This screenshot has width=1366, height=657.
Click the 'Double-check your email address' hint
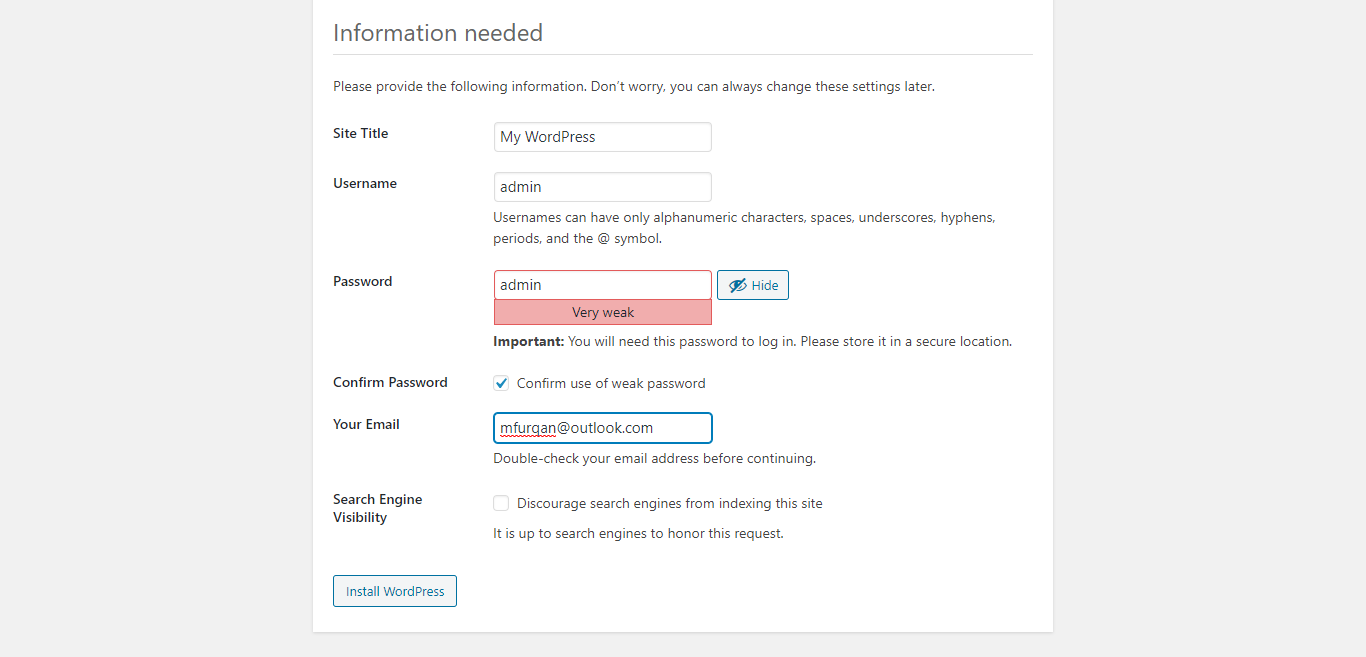click(654, 459)
